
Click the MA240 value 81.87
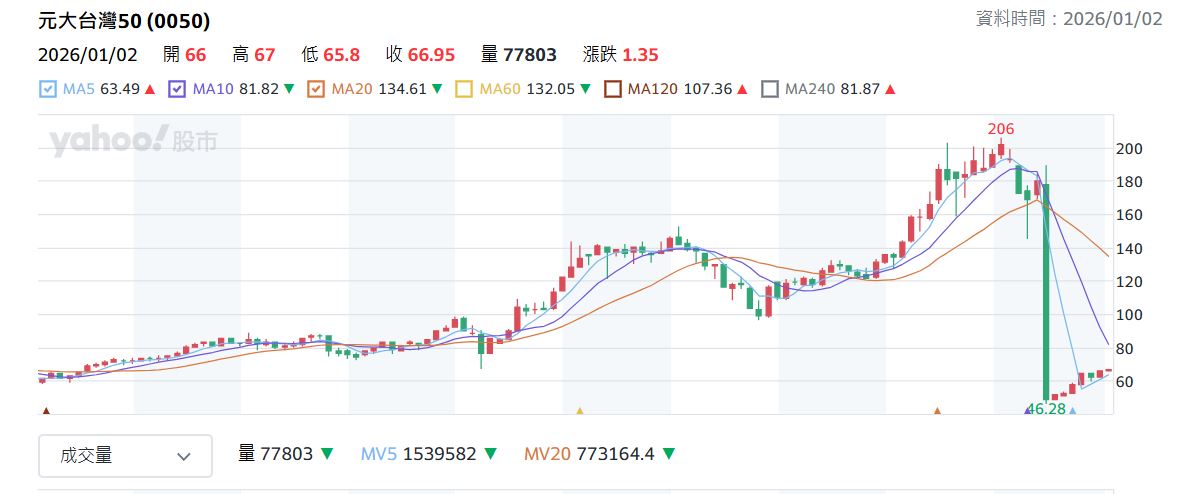[860, 89]
